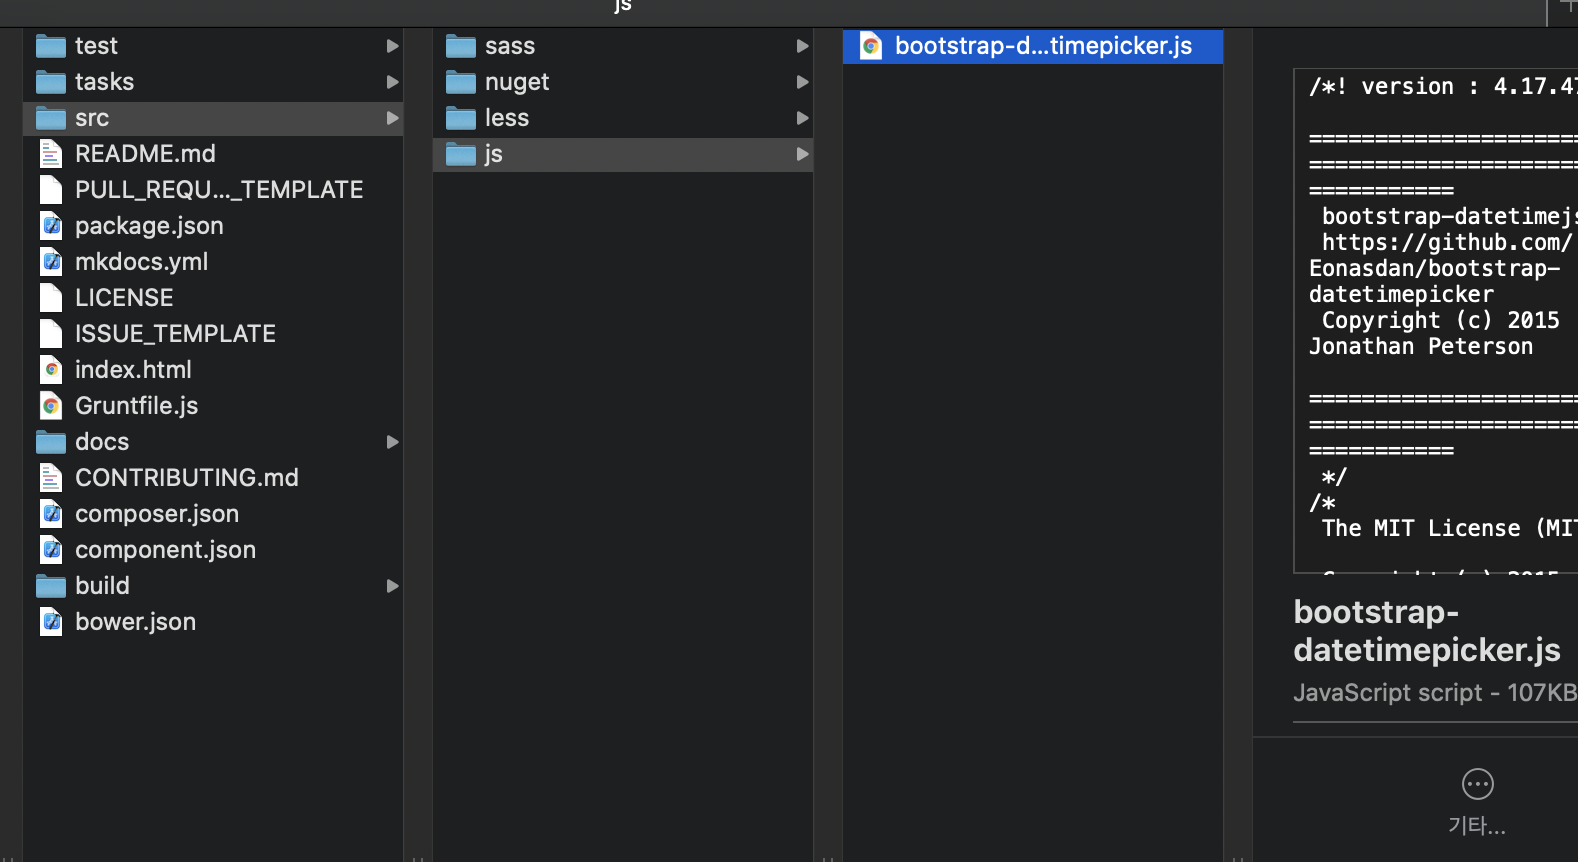Select the README.md file icon
Screen dimensions: 1578x862
[51, 154]
